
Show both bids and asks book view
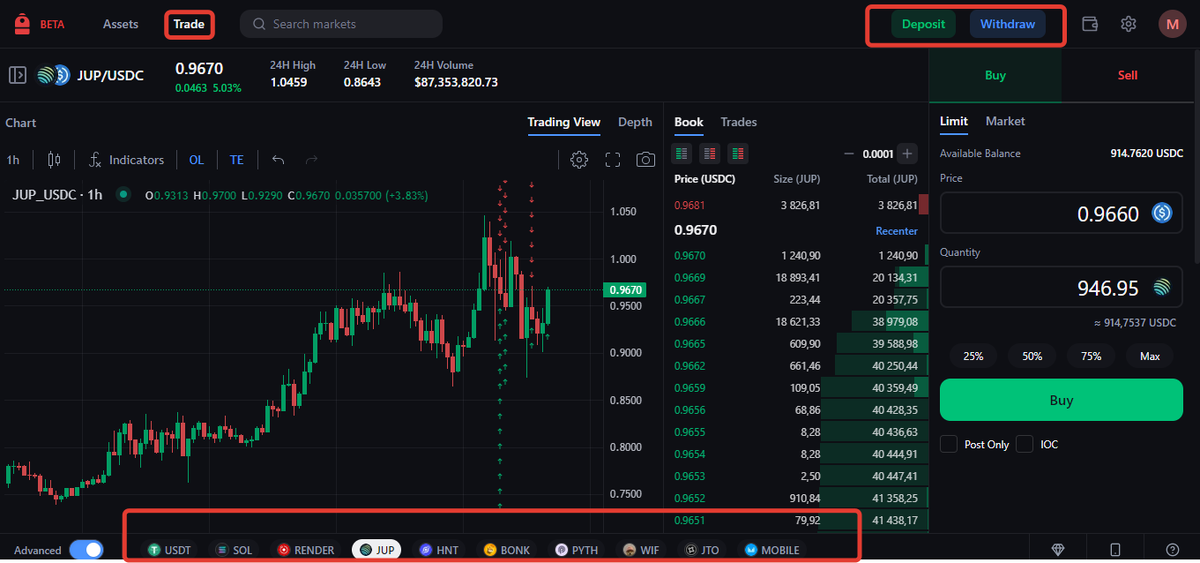[x=682, y=154]
